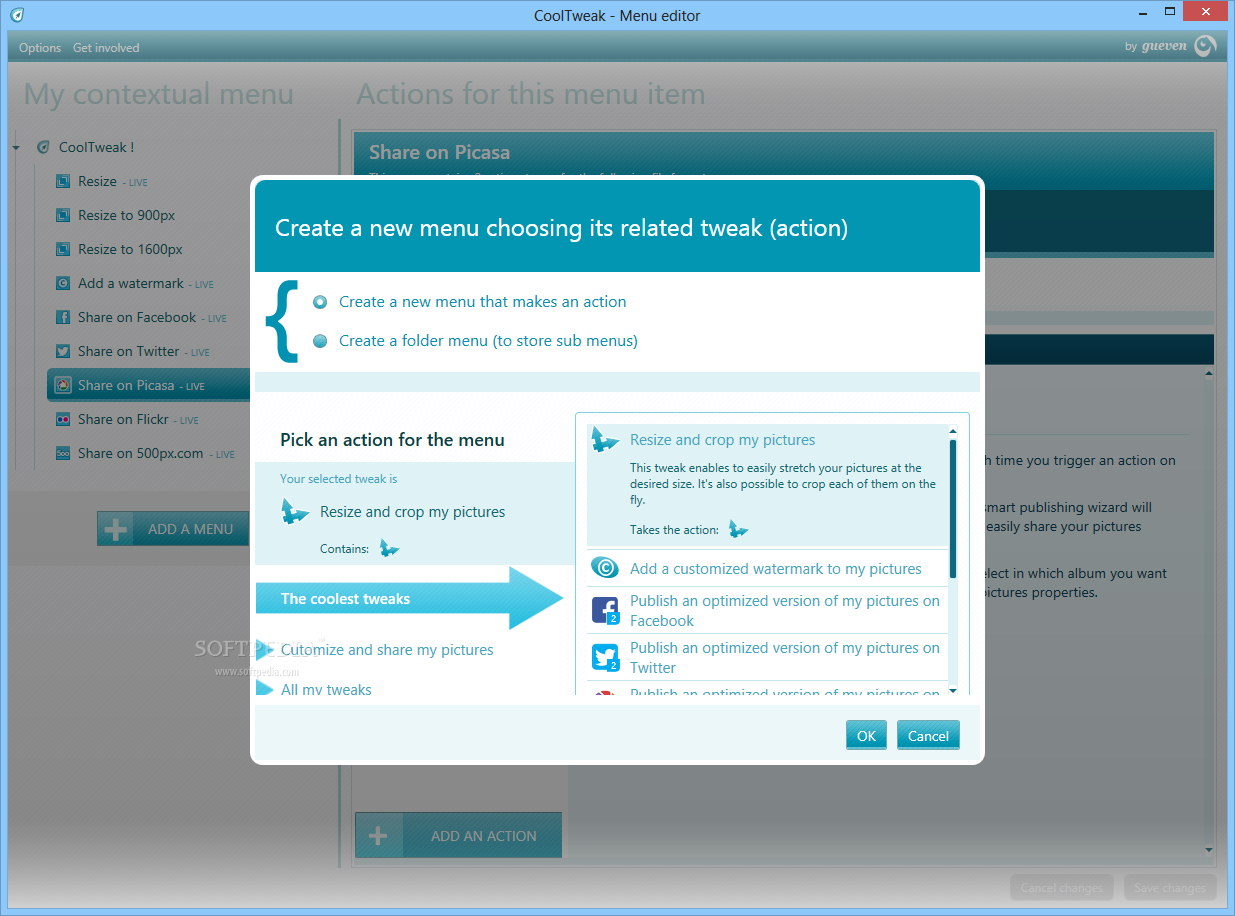Screen dimensions: 1235x916
Task: Click the selected tweak bird icon
Action: 295,512
